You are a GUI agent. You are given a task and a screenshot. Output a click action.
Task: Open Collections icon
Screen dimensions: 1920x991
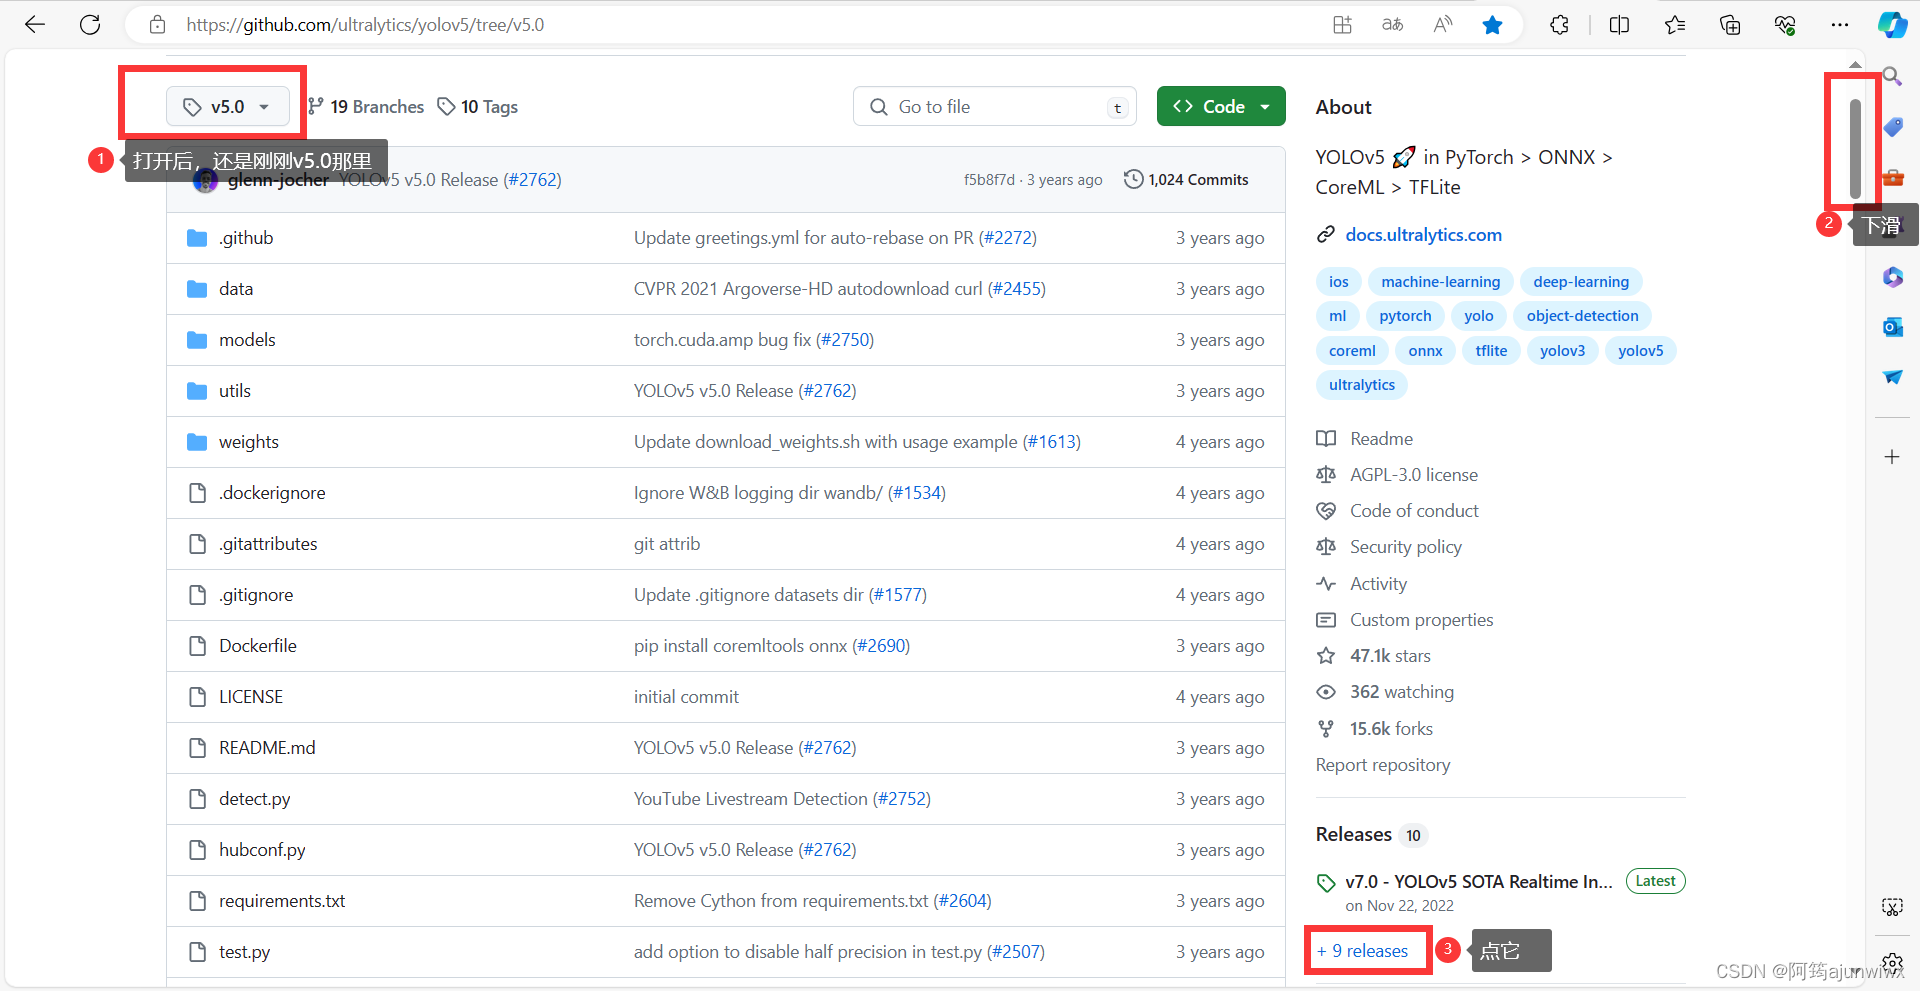pyautogui.click(x=1730, y=25)
